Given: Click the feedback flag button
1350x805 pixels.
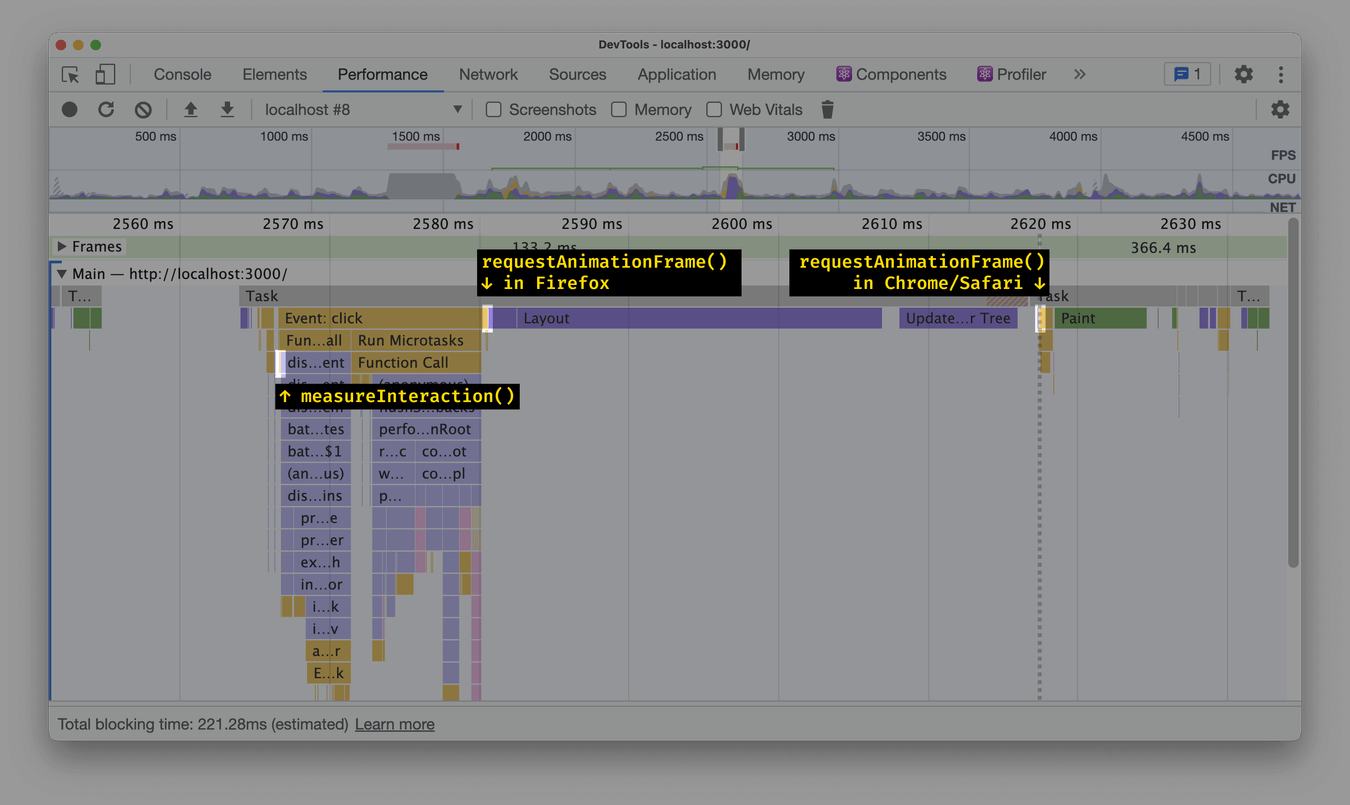Looking at the screenshot, I should [x=1187, y=74].
